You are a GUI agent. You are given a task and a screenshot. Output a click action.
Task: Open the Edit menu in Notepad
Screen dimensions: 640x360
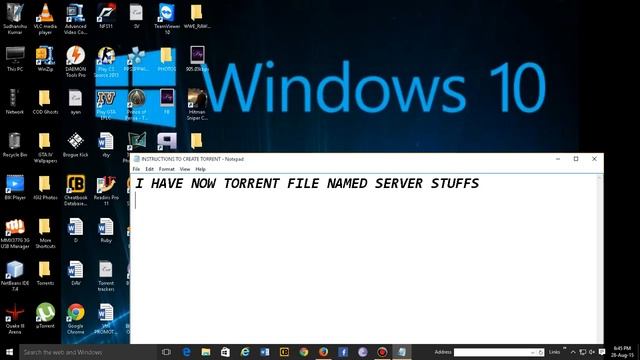(x=149, y=169)
